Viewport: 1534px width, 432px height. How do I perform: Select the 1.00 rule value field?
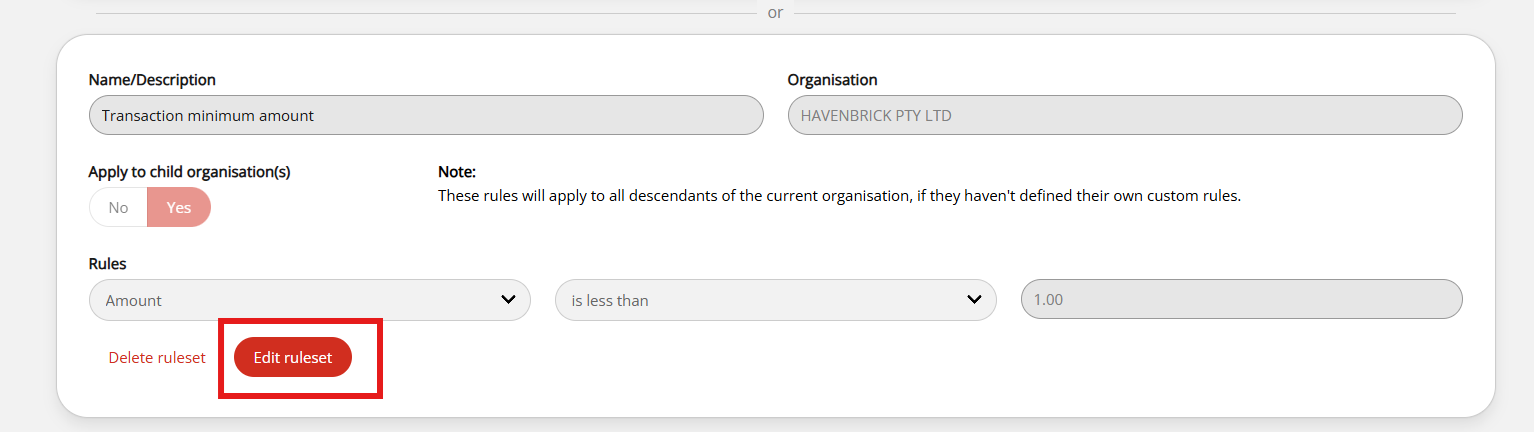point(1242,299)
